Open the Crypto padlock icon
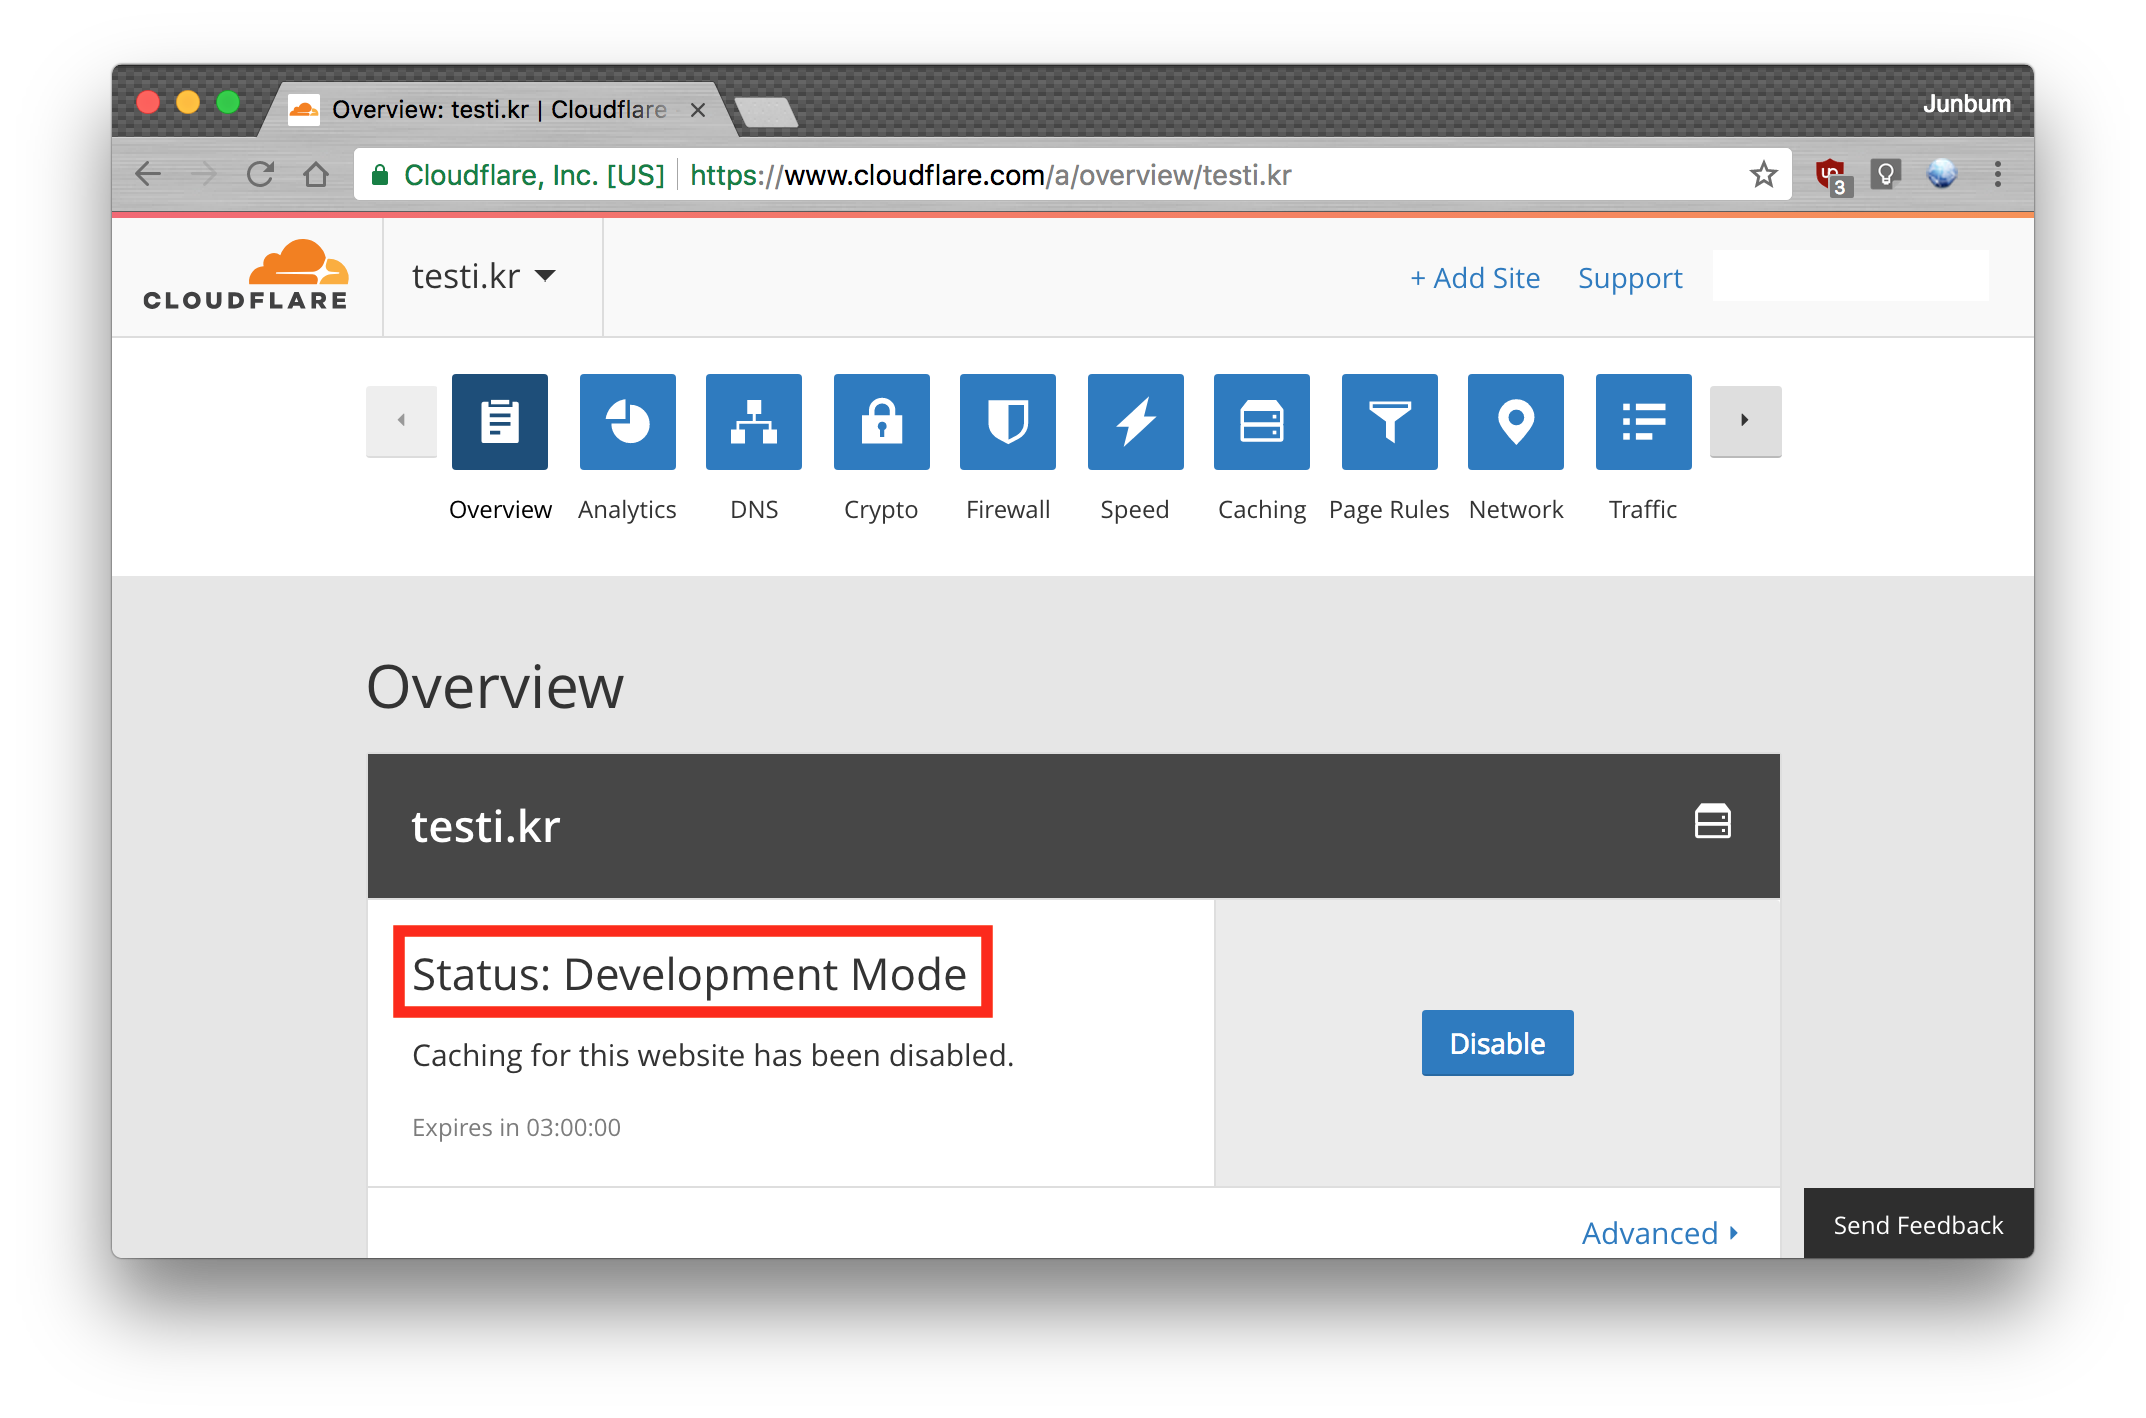 (881, 421)
